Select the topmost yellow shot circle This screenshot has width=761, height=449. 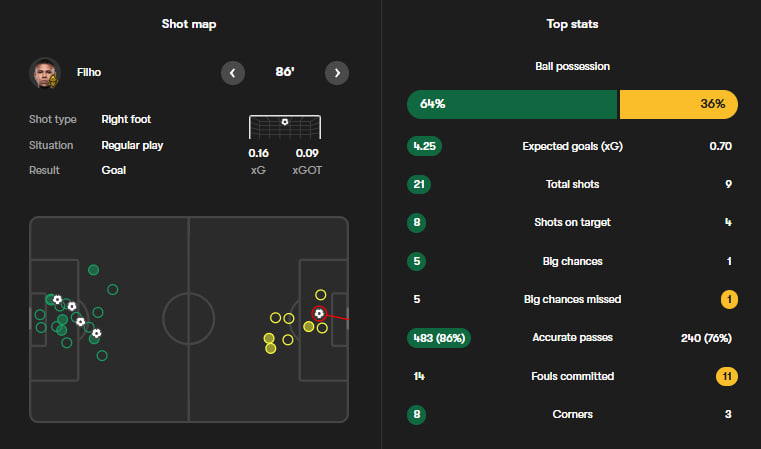320,295
